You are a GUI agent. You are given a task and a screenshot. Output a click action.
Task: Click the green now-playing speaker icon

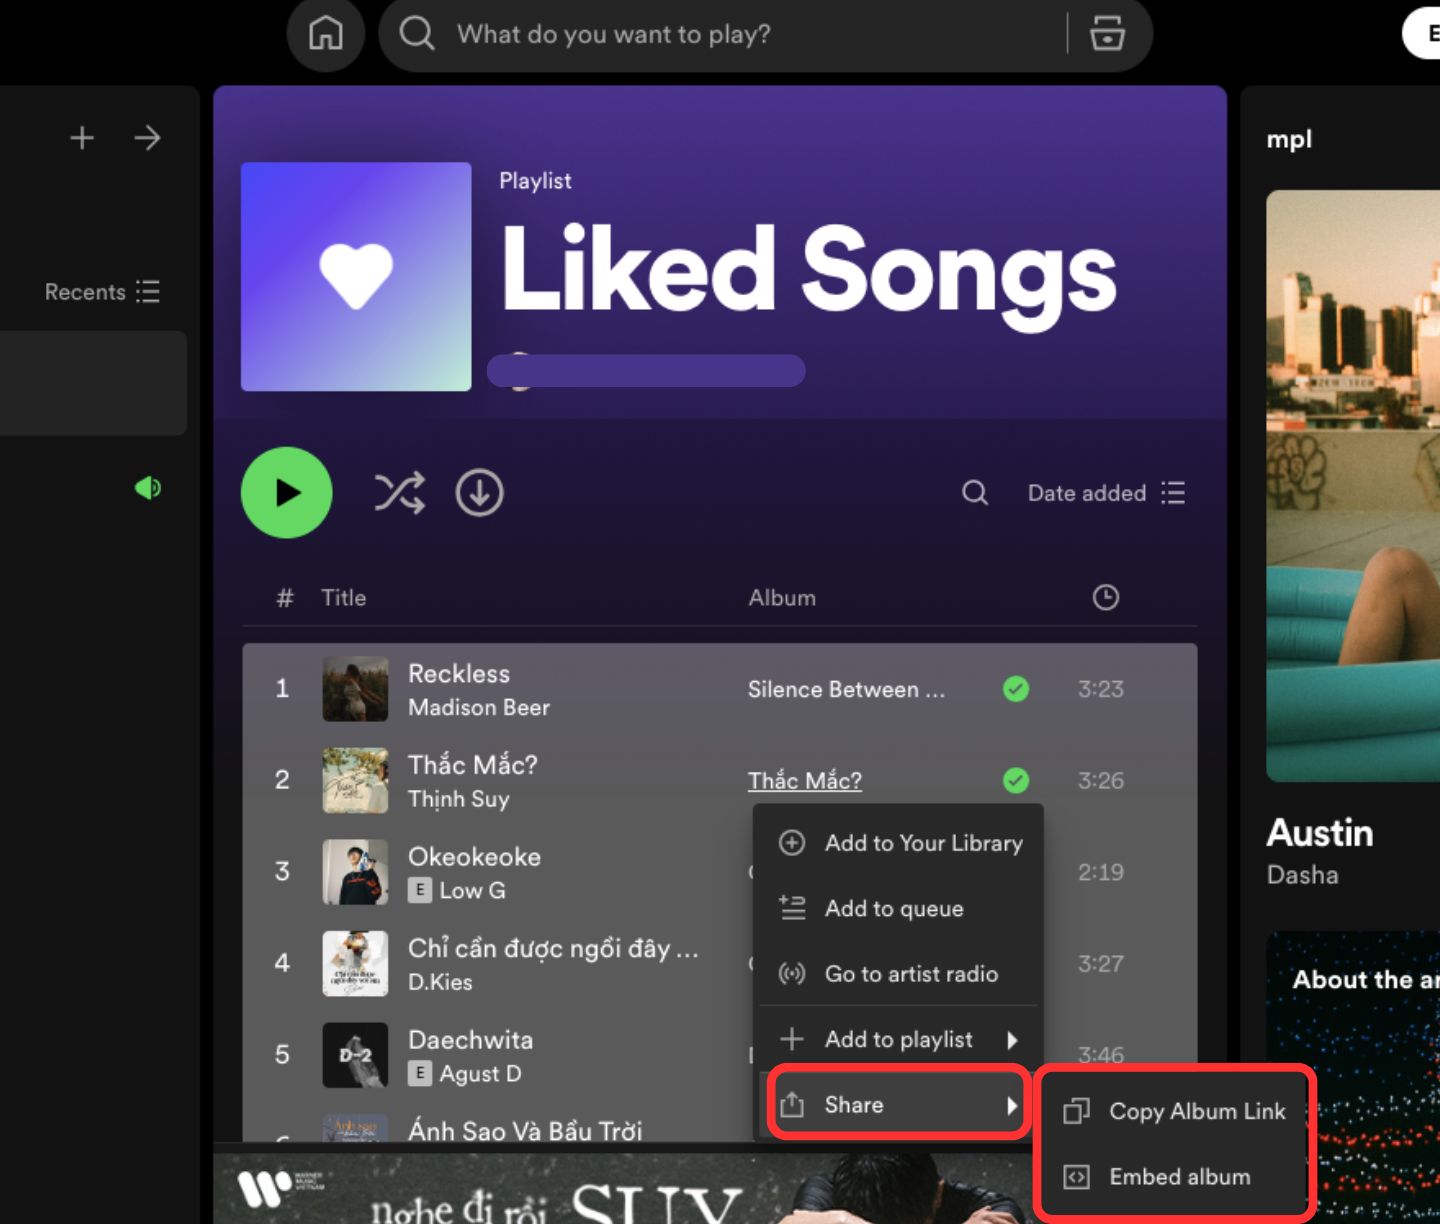click(148, 488)
